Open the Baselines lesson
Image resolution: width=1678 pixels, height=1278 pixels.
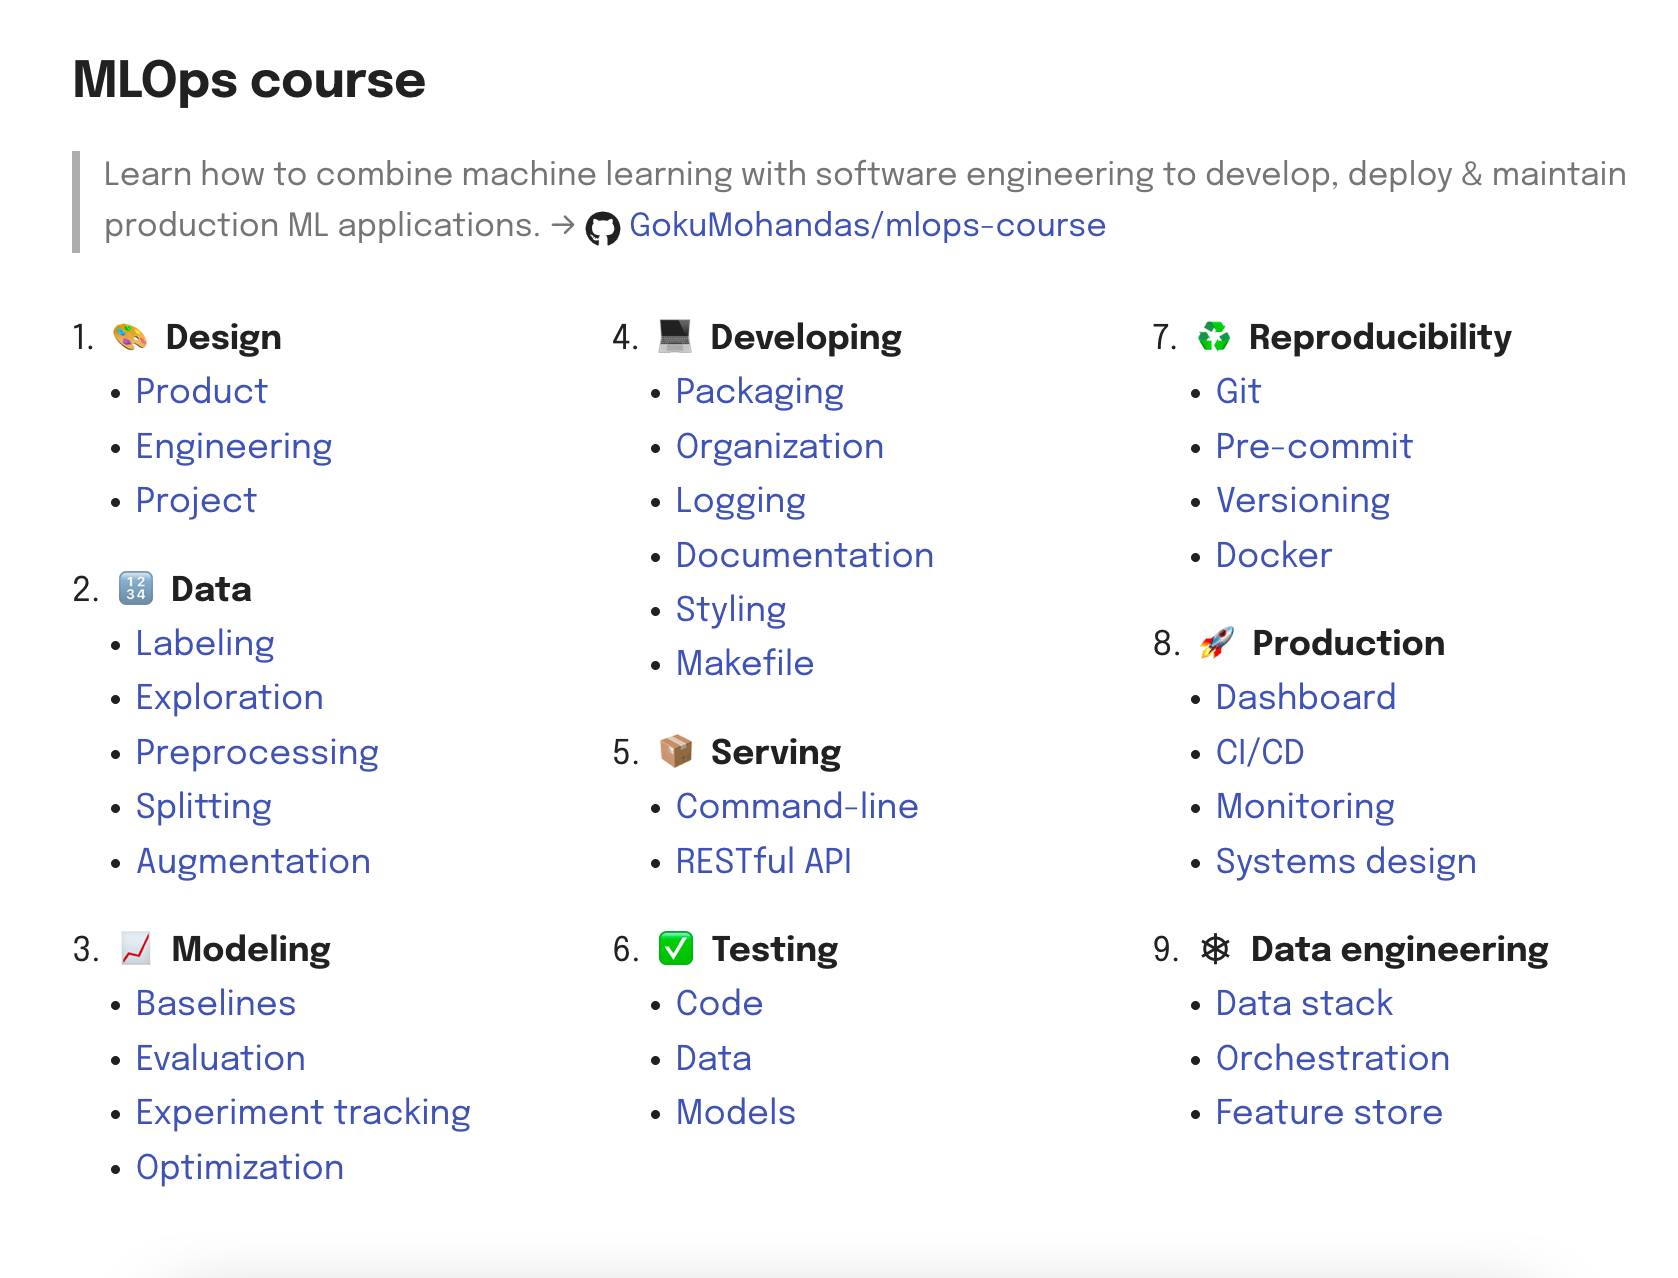216,1003
